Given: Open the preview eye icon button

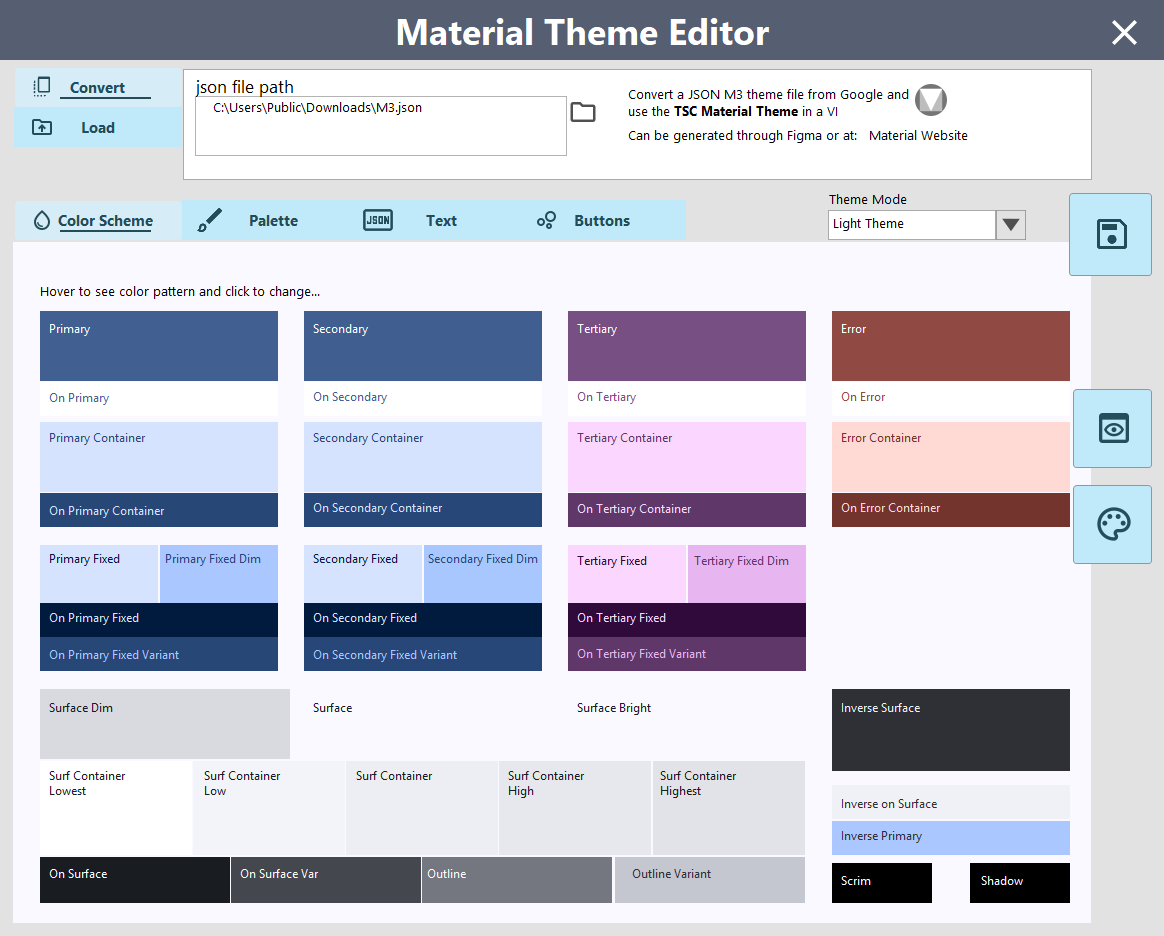Looking at the screenshot, I should pos(1112,429).
